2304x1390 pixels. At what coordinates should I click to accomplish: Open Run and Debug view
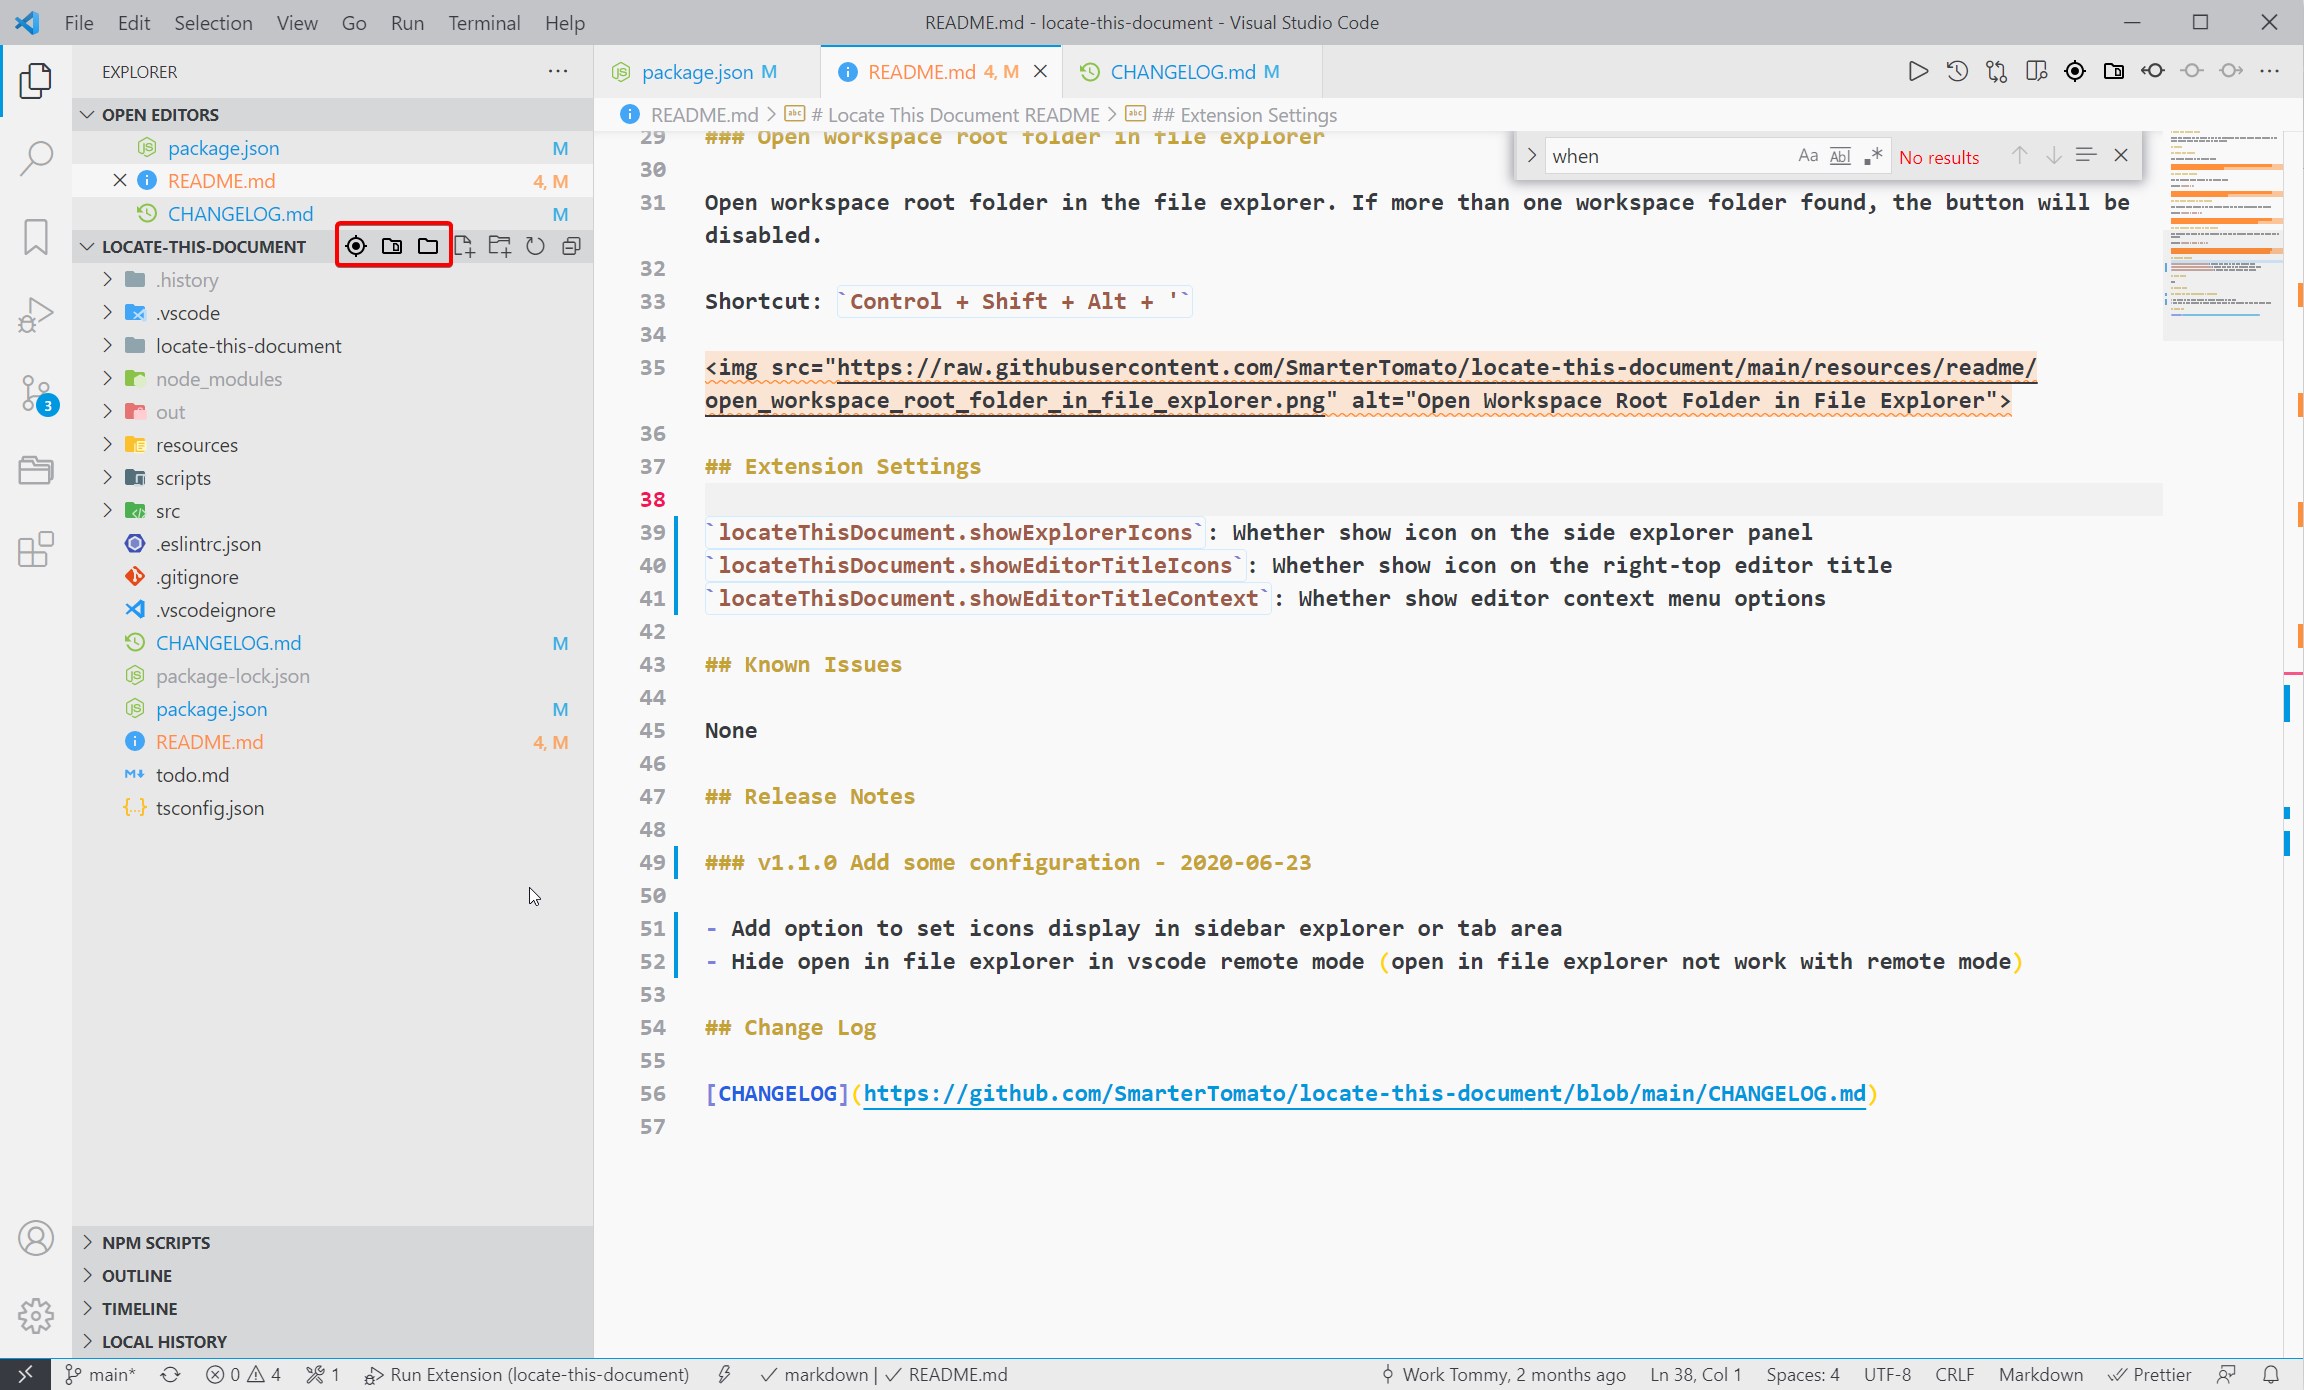tap(36, 315)
